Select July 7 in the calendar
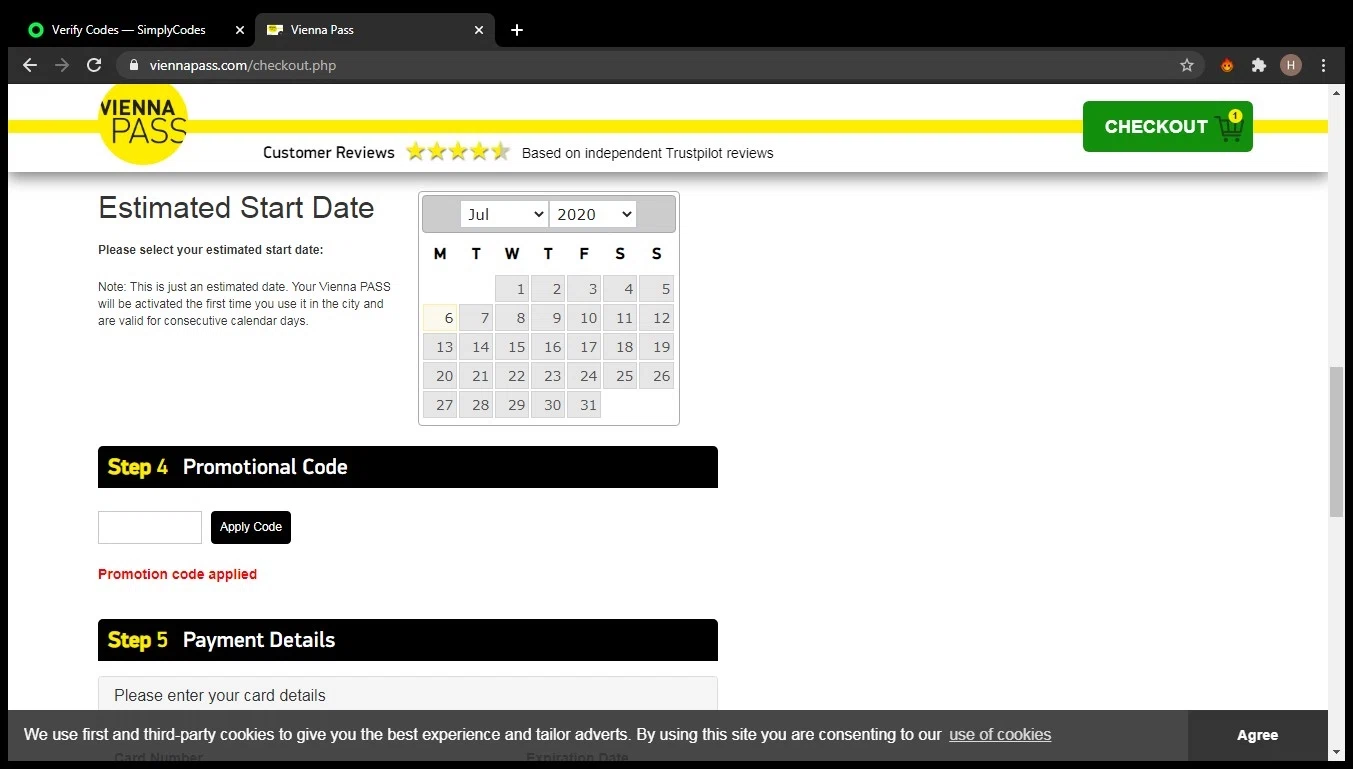The image size is (1353, 769). (476, 318)
